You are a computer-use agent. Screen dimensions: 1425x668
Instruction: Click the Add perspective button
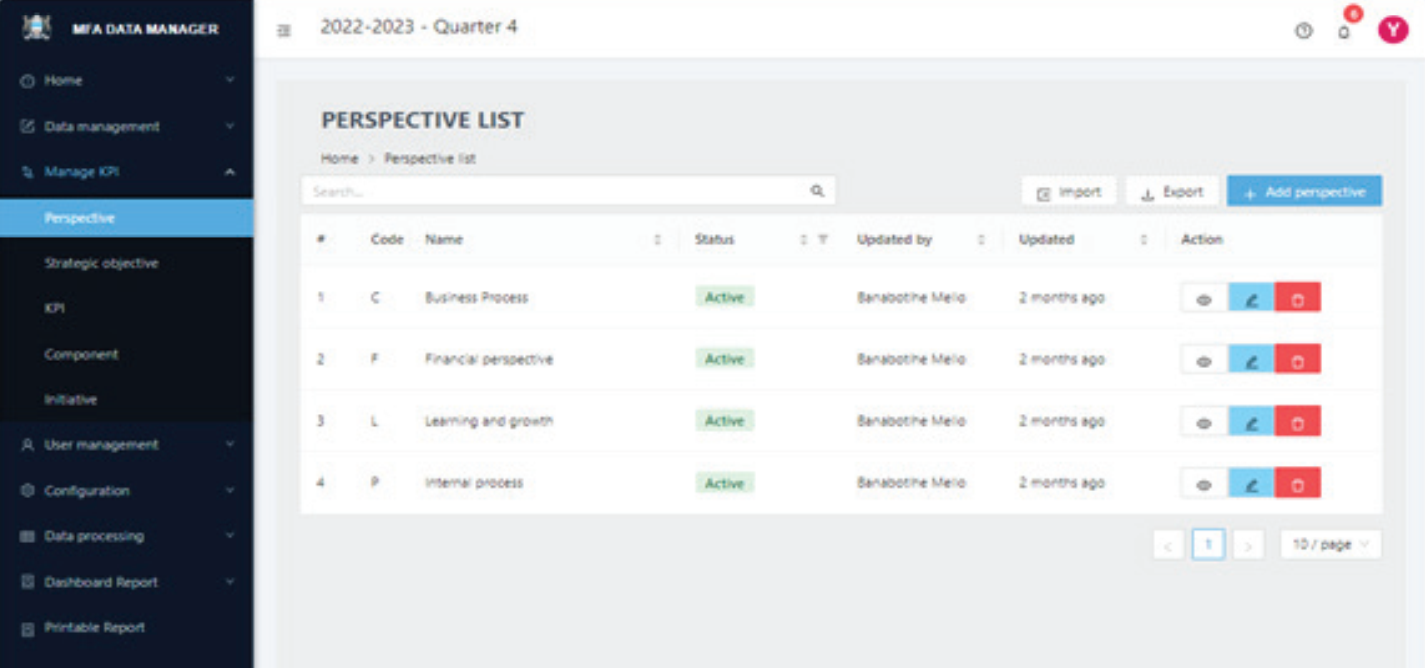click(x=1305, y=192)
